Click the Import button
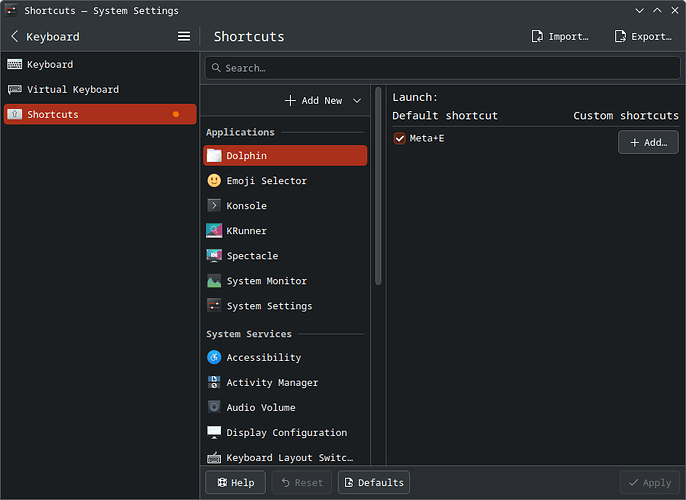The height and width of the screenshot is (500, 686). [x=560, y=36]
